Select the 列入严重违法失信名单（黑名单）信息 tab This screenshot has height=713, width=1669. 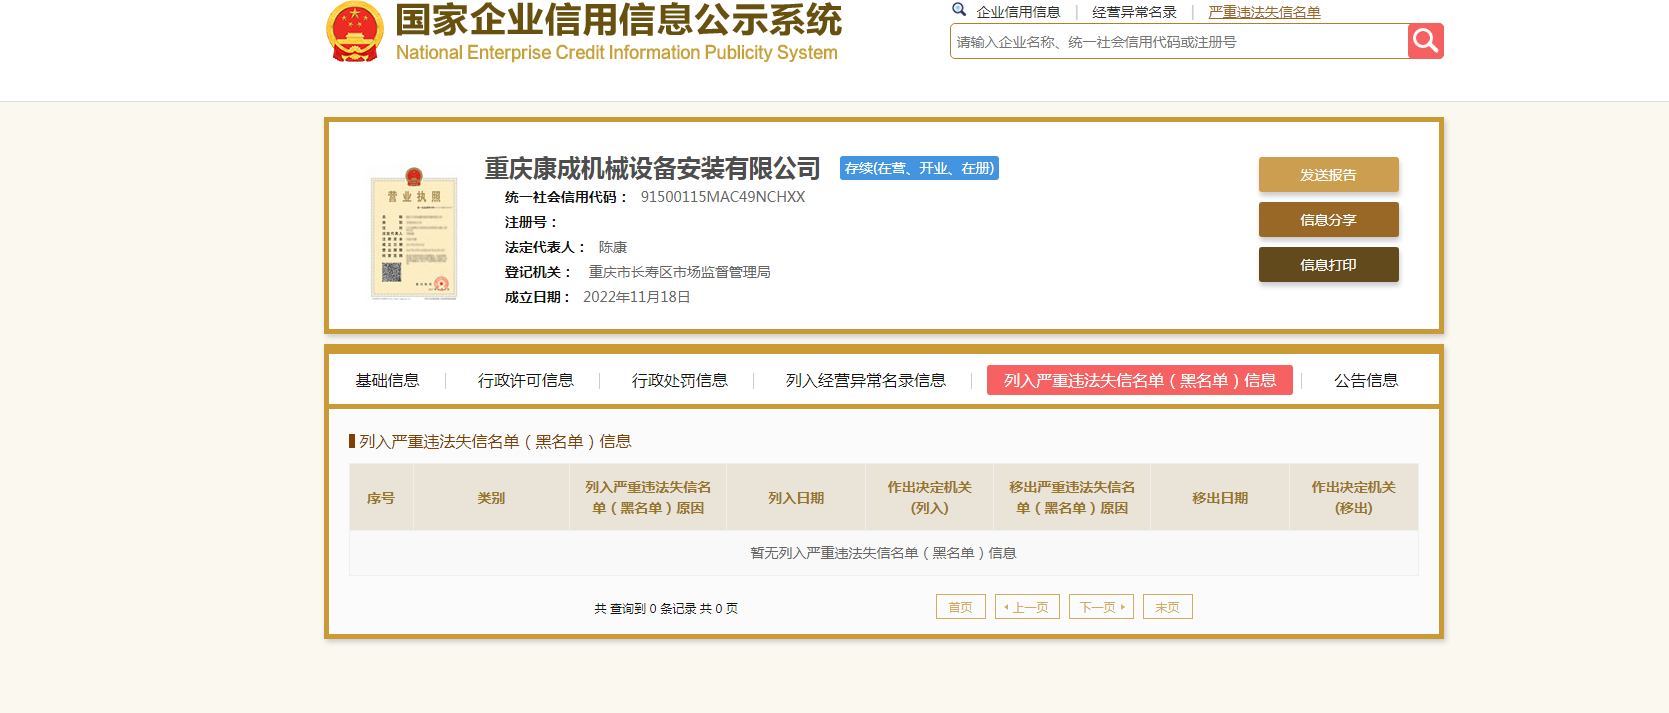1139,380
